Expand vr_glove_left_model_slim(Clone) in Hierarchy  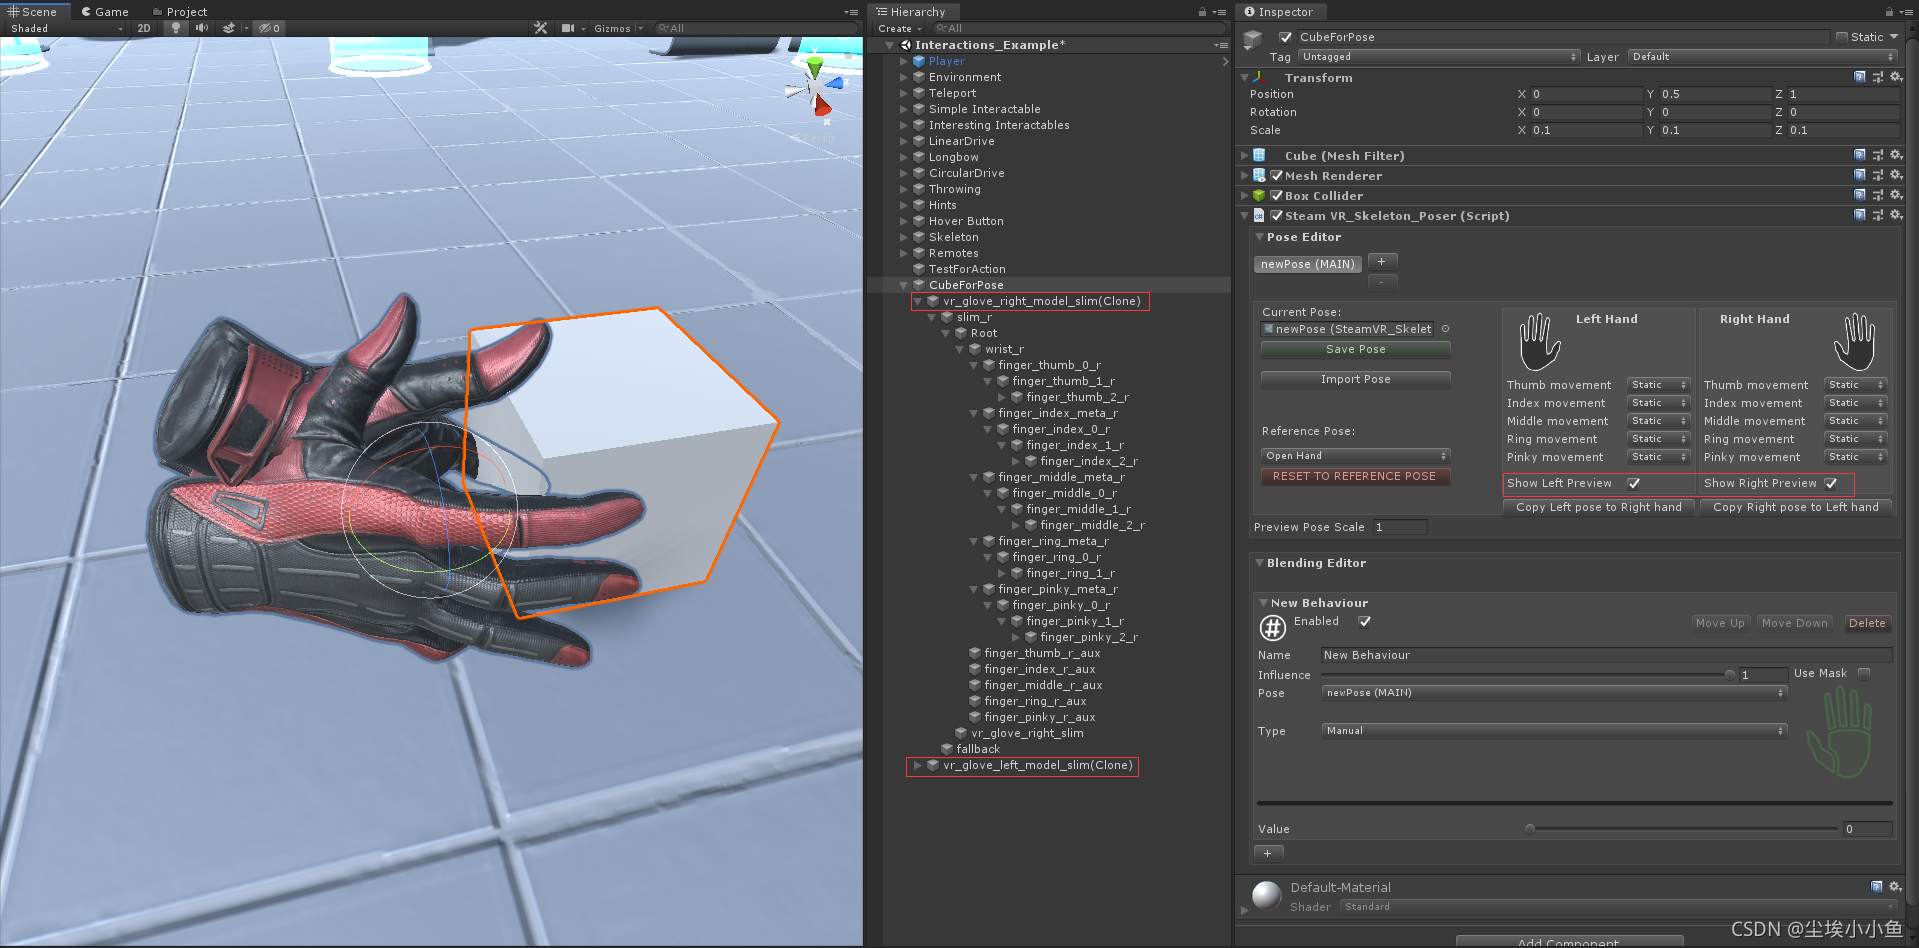pos(917,765)
